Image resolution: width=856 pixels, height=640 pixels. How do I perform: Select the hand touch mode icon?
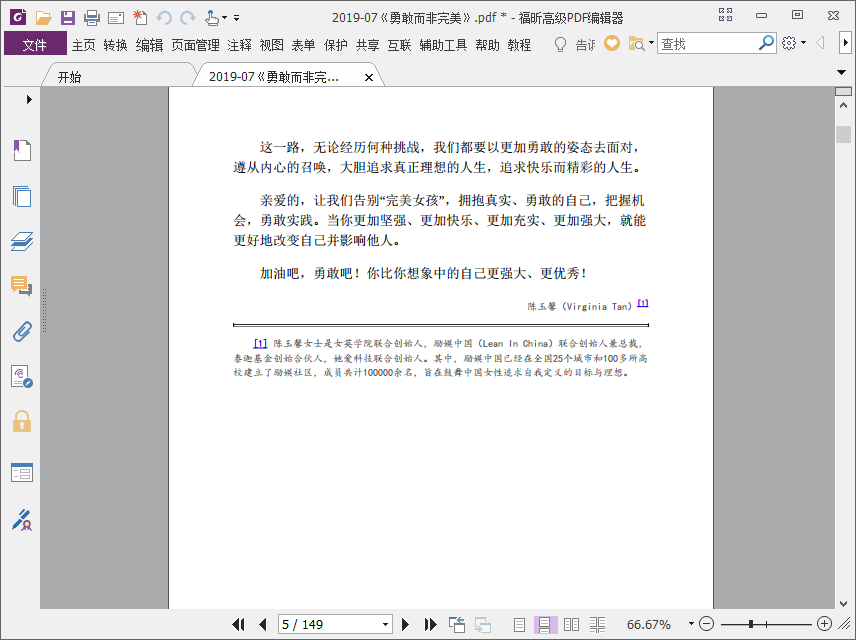(x=212, y=18)
